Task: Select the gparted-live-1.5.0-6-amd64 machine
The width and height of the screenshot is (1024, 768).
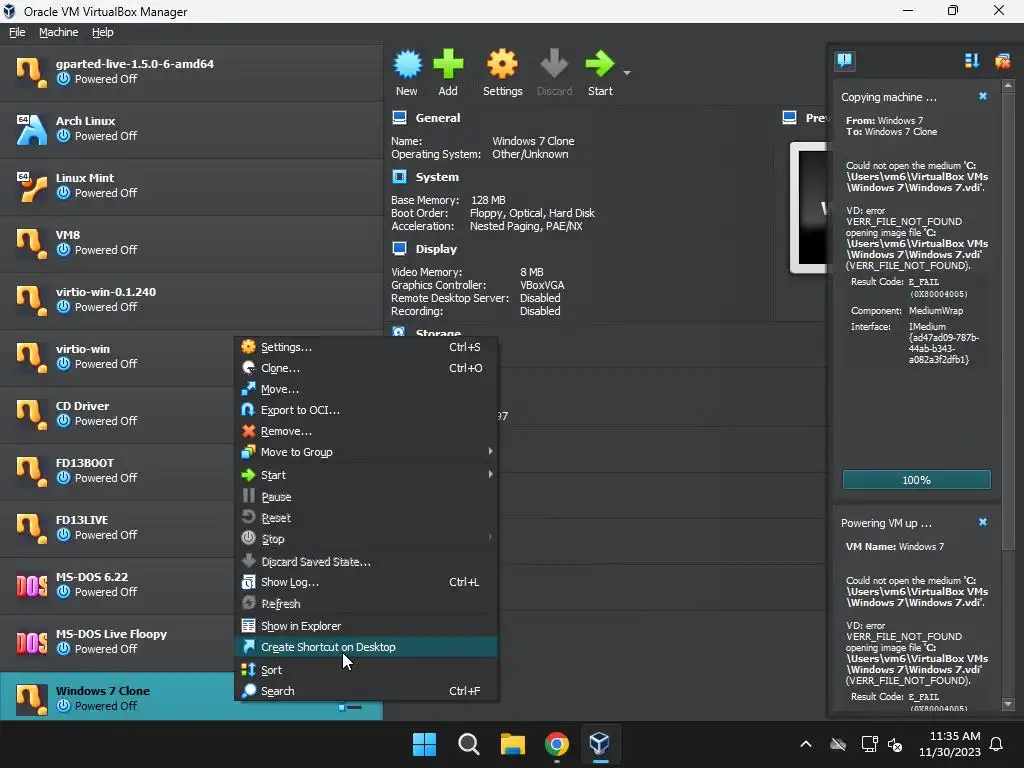Action: [x=191, y=72]
